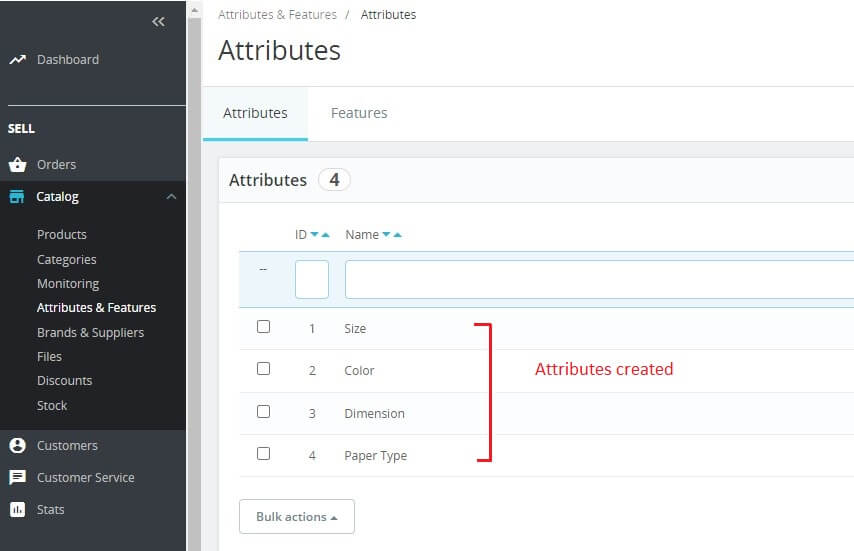Click the Customers person icon

pyautogui.click(x=17, y=445)
